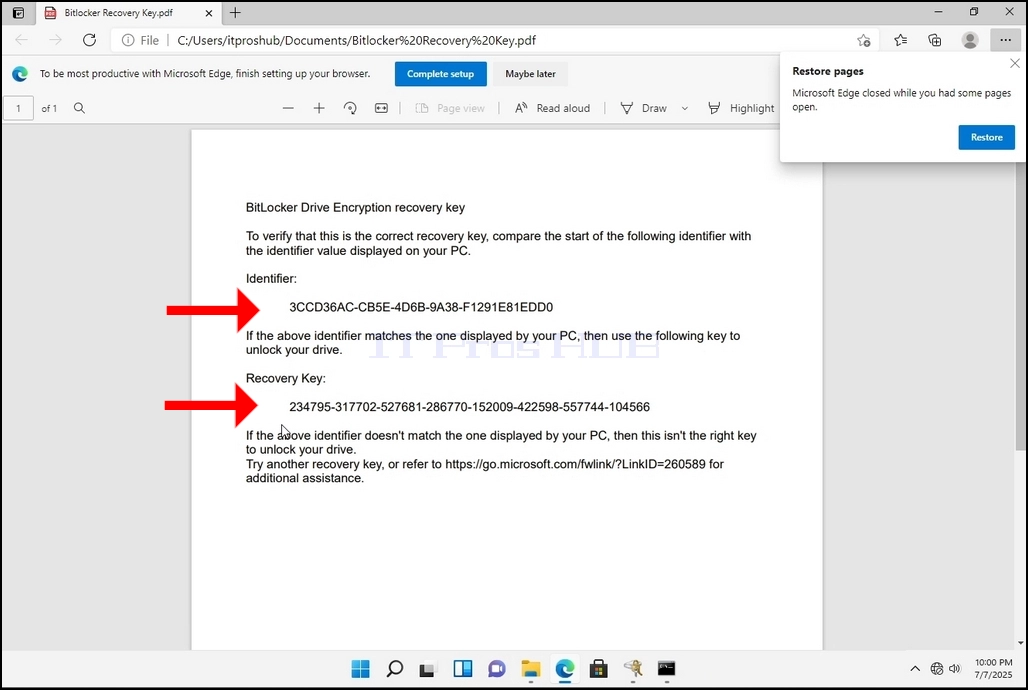Click the Restore button
1028x690 pixels.
coord(986,137)
